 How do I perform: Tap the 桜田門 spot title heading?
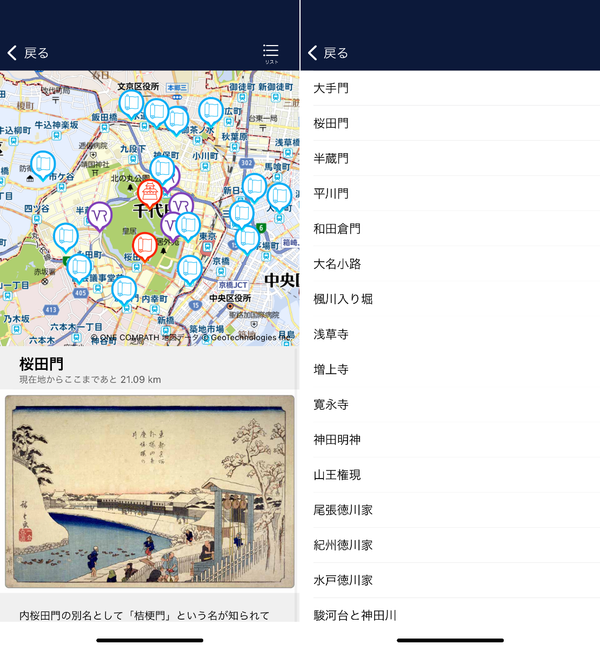(x=41, y=364)
